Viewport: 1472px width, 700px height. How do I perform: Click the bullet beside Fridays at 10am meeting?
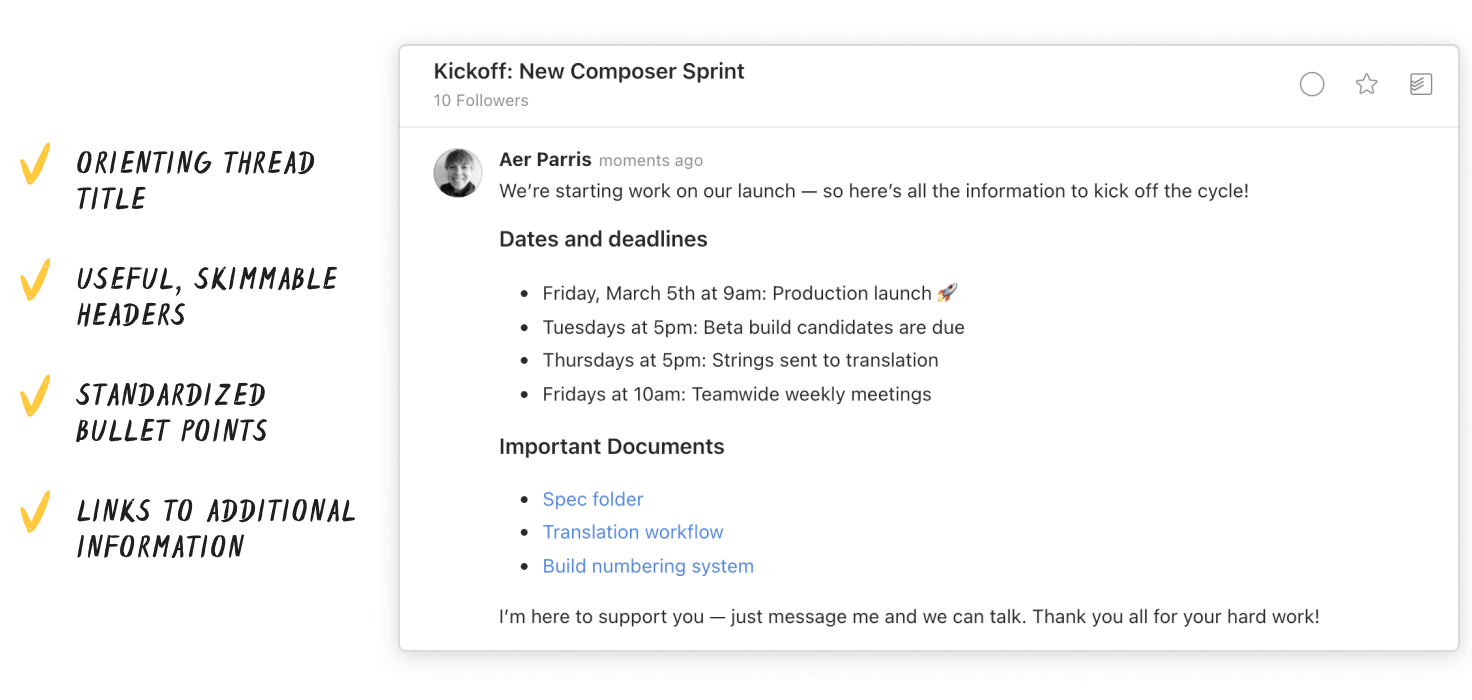(x=524, y=394)
